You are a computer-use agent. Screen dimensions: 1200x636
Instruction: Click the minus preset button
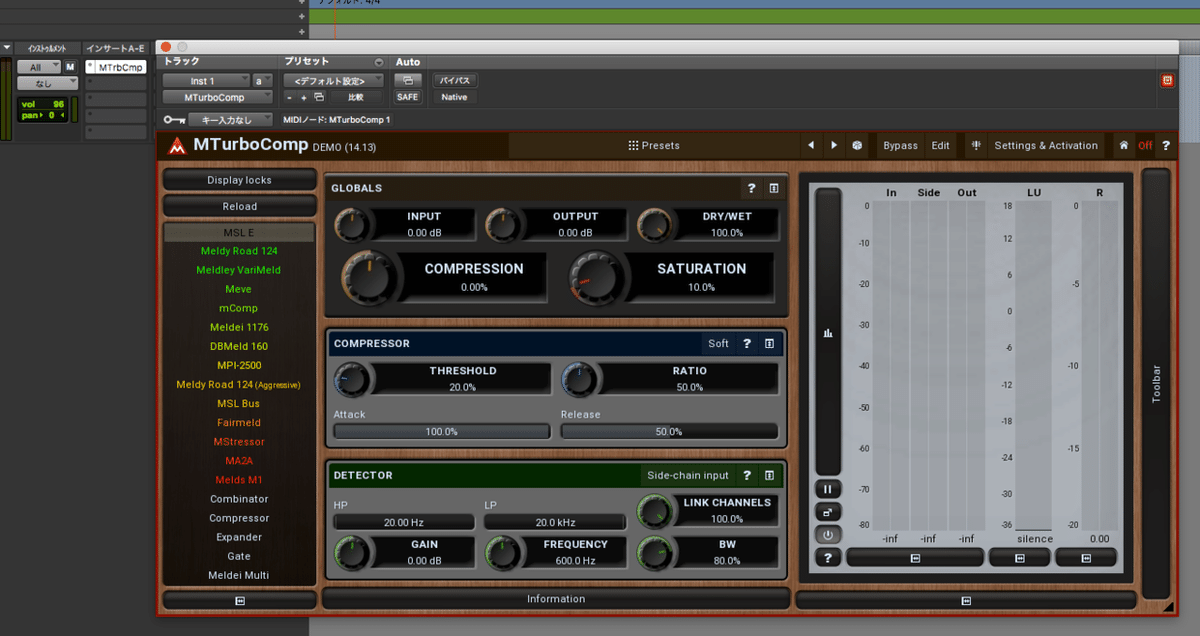click(290, 97)
